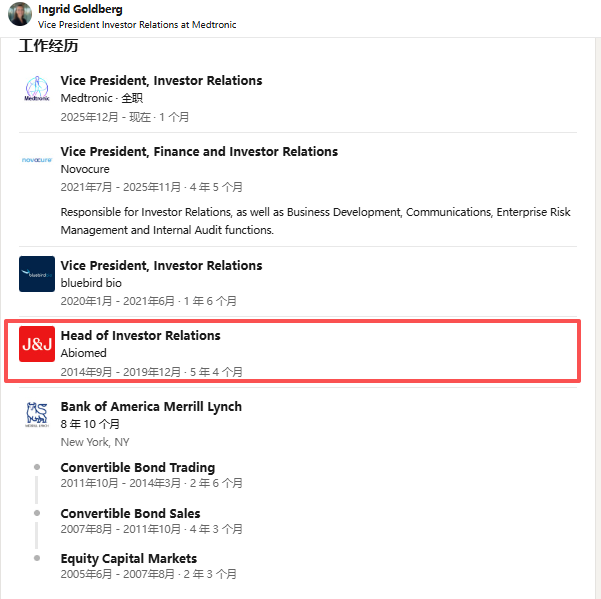Select the Equity Capital Markets role
The width and height of the screenshot is (601, 599).
click(x=128, y=559)
